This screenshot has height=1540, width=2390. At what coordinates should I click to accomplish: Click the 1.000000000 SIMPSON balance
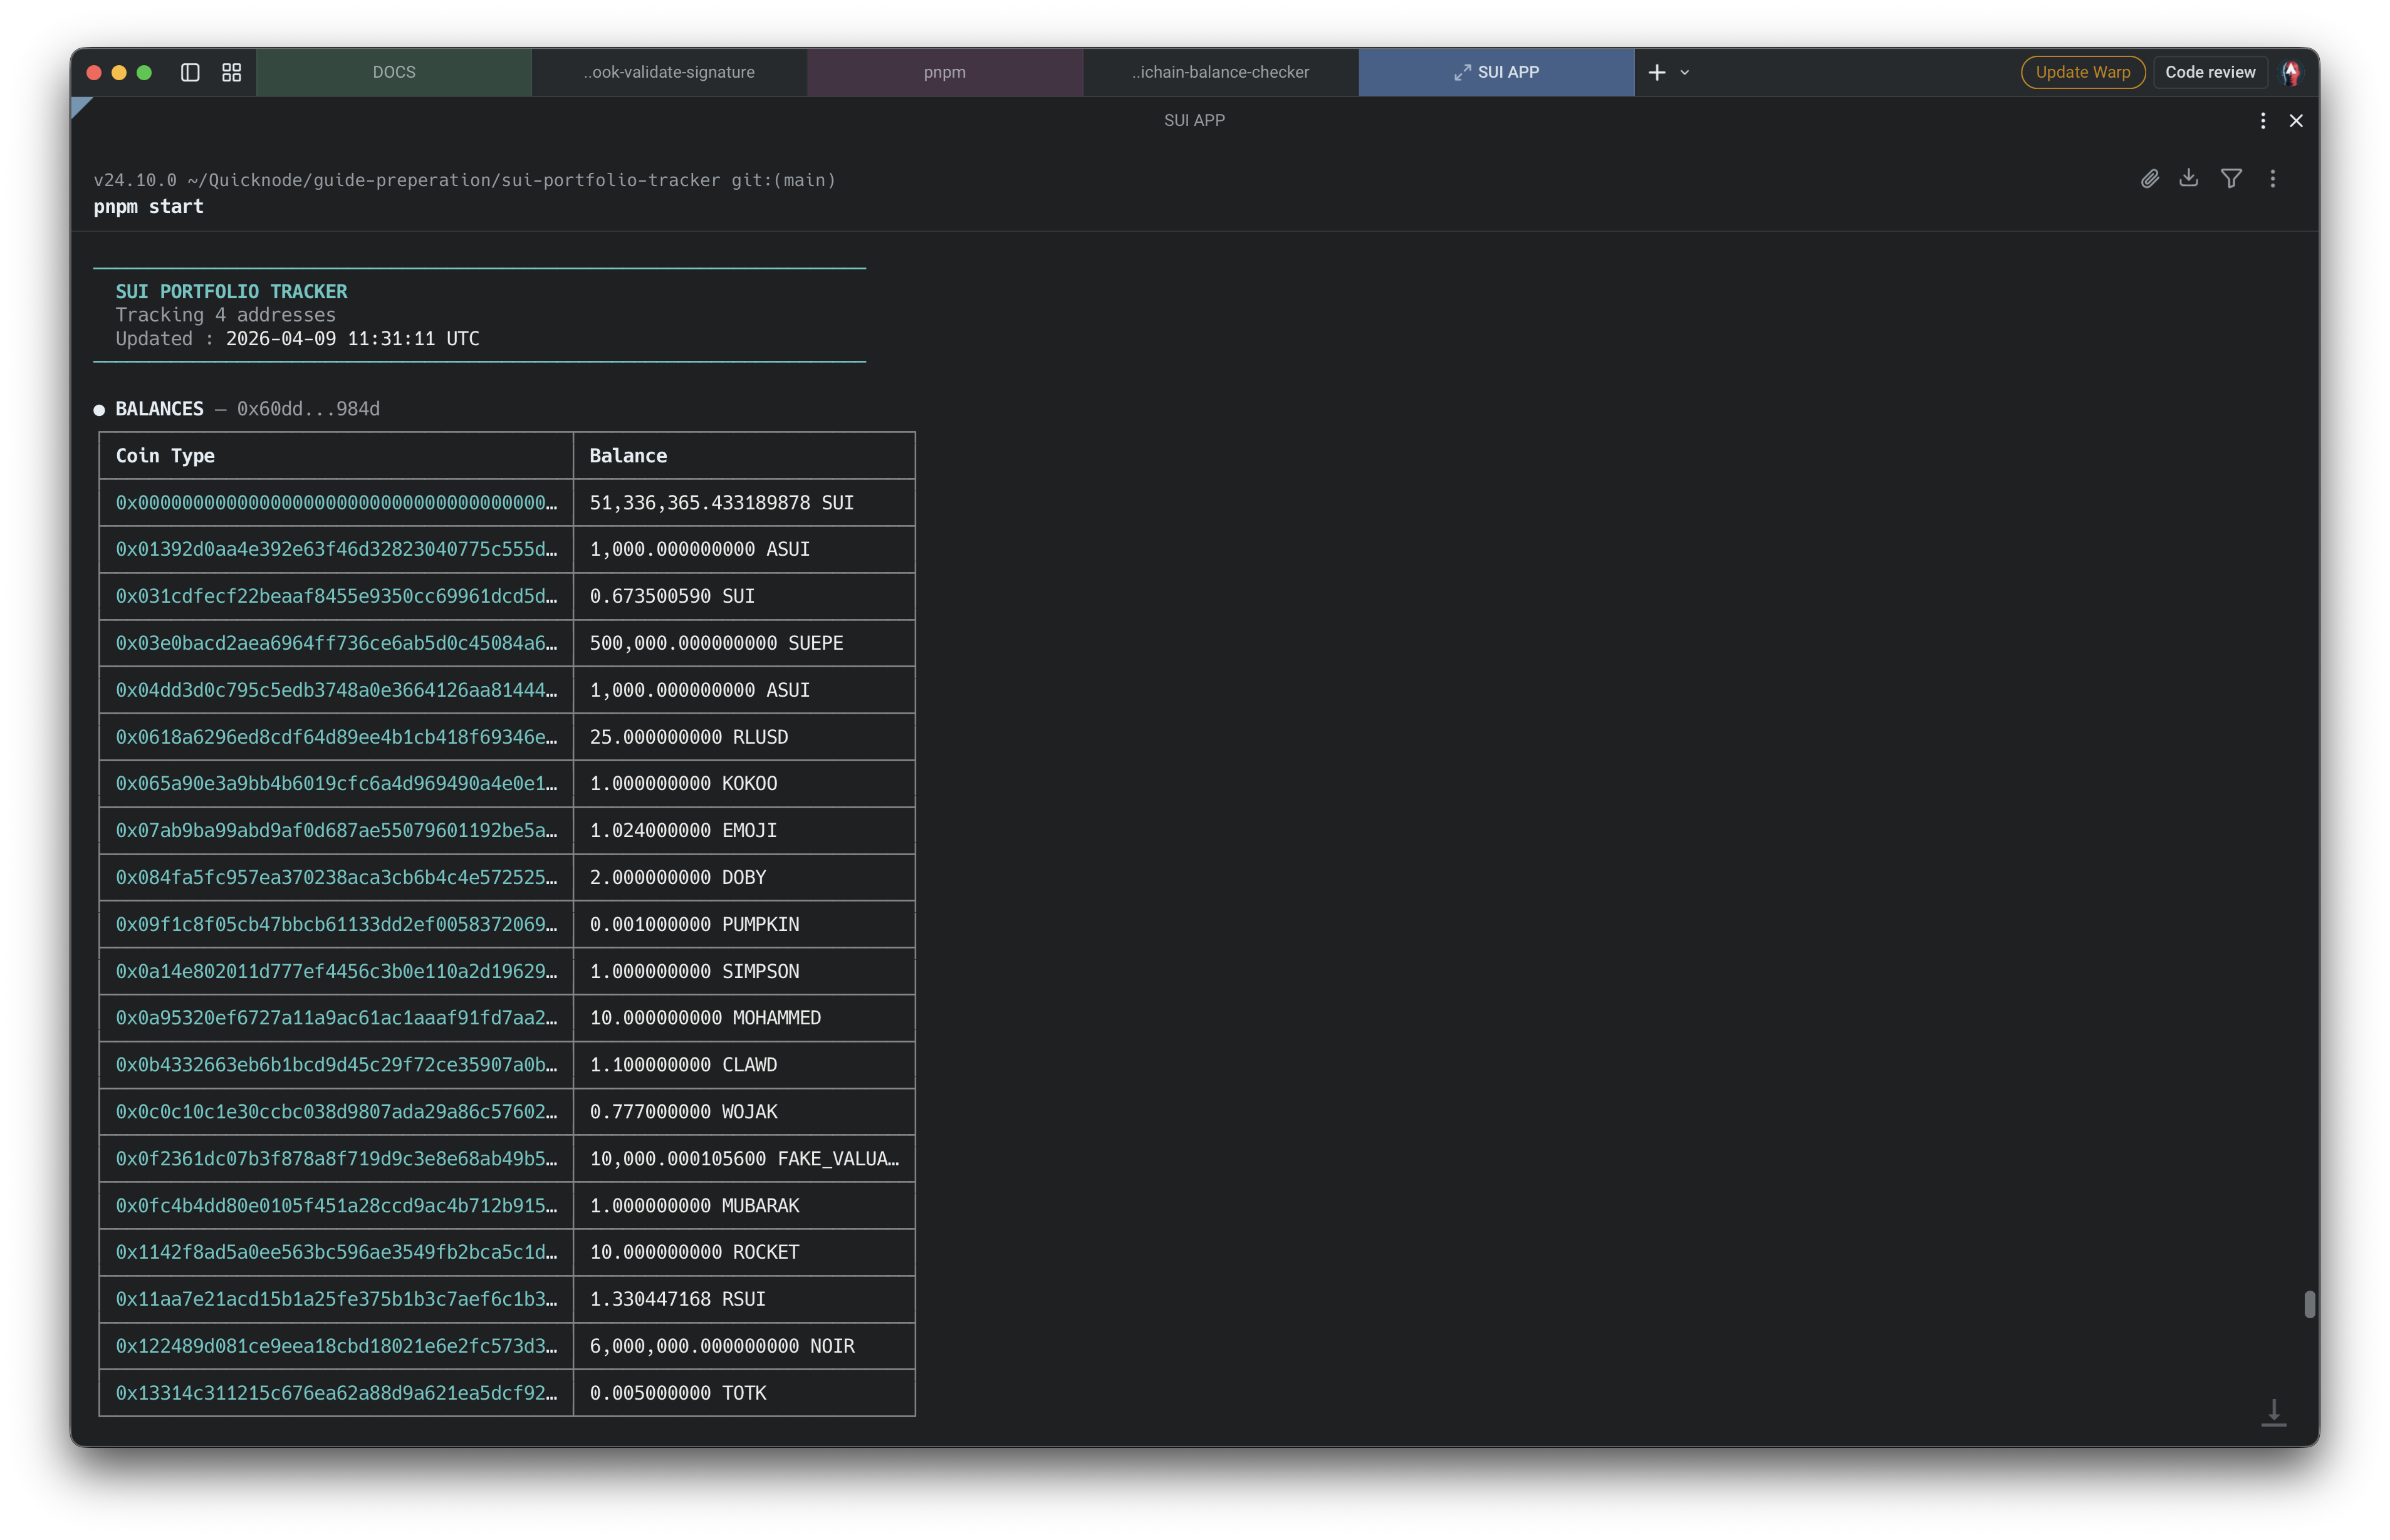pyautogui.click(x=694, y=971)
